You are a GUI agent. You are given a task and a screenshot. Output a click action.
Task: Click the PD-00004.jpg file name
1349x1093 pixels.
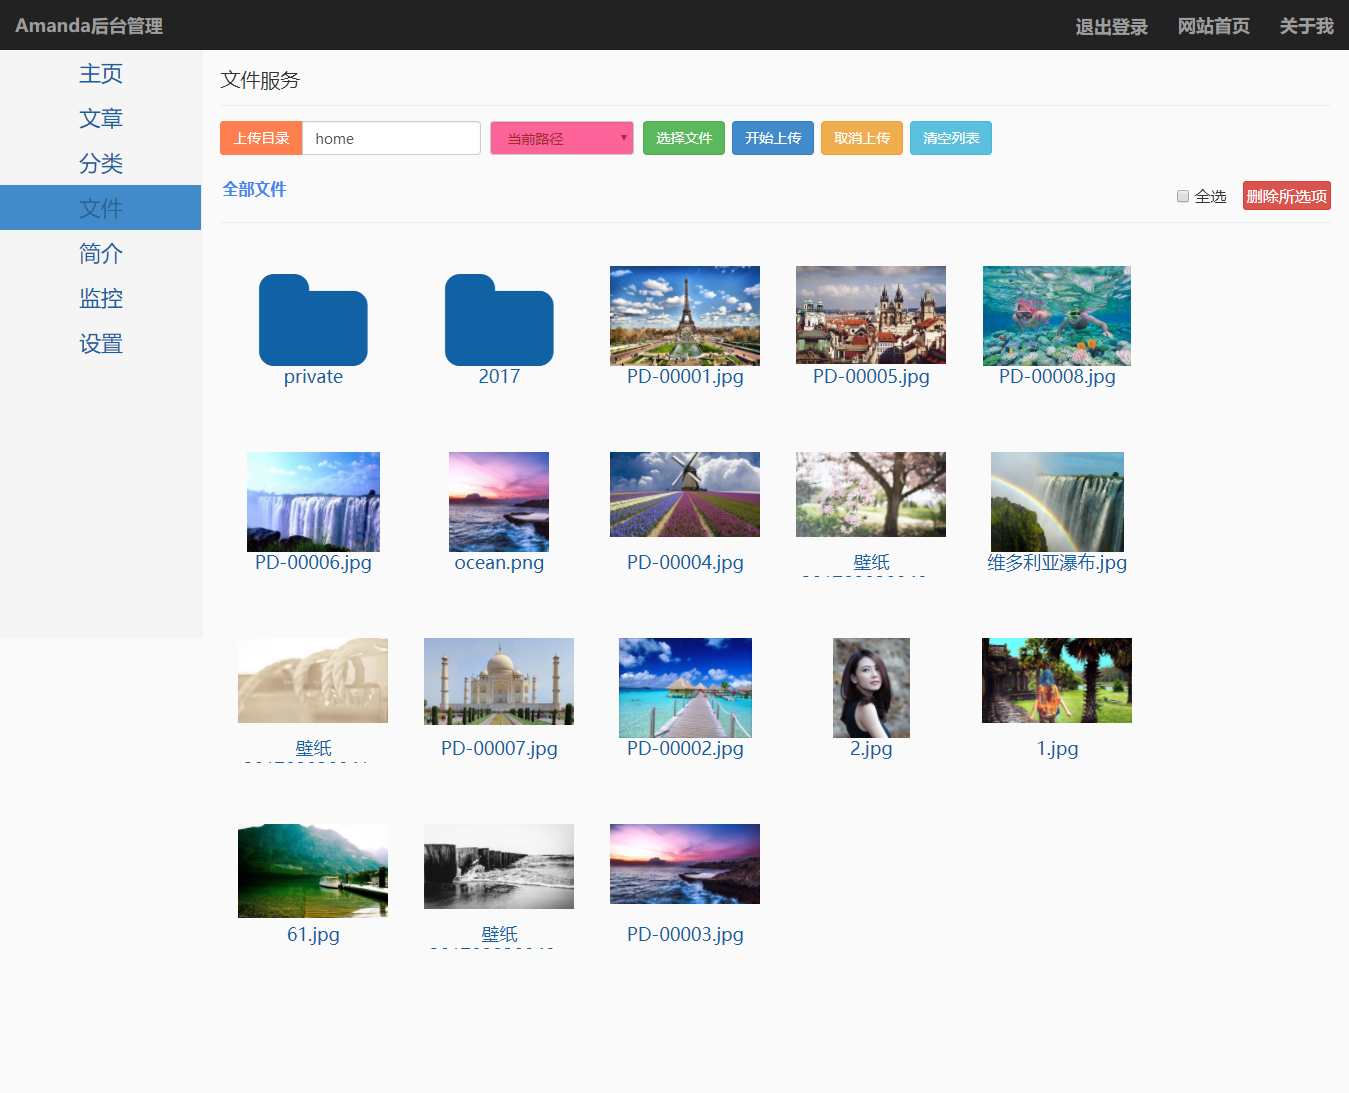(685, 563)
